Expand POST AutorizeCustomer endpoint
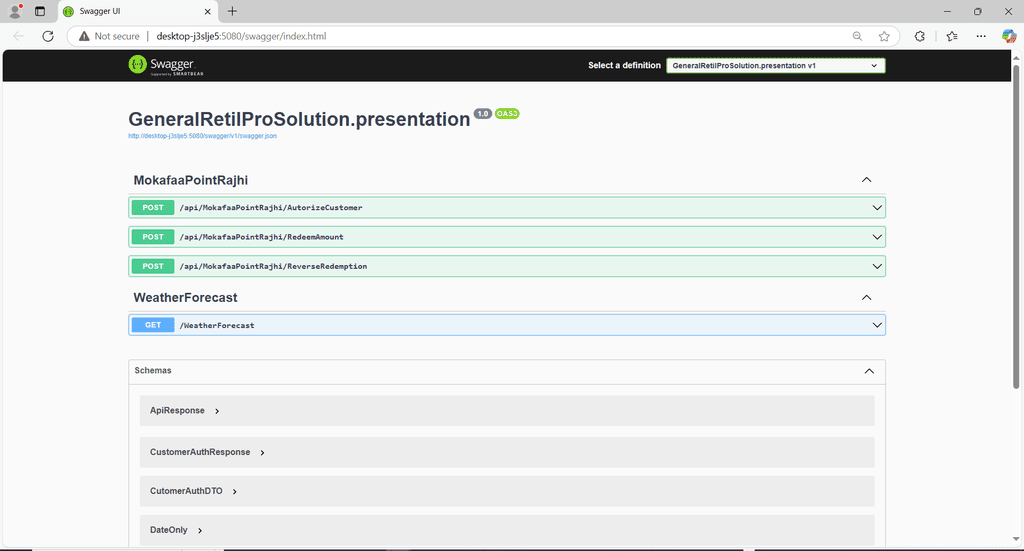 pyautogui.click(x=507, y=208)
